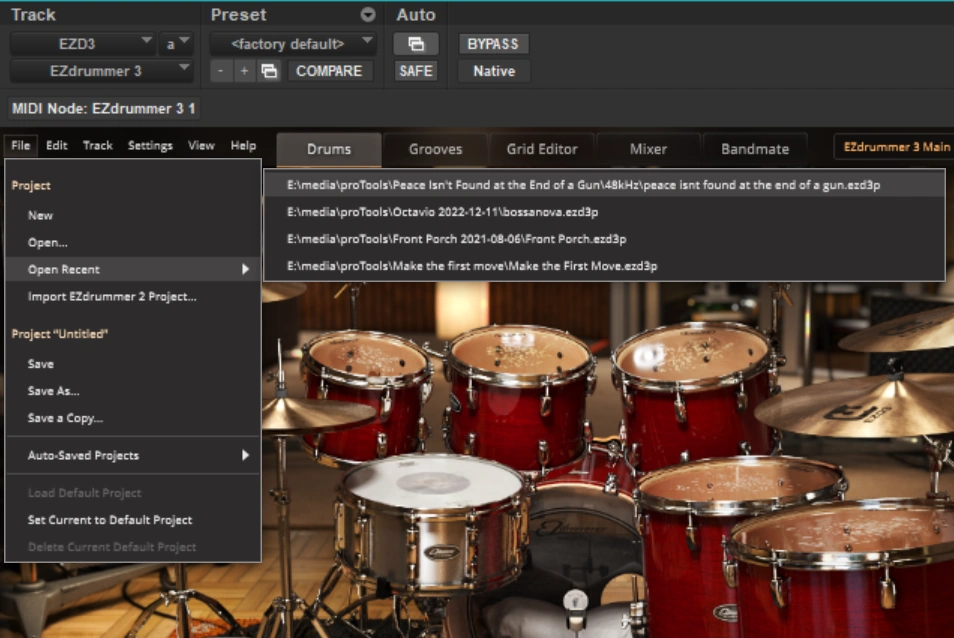Click the next preset plus icon

244,71
